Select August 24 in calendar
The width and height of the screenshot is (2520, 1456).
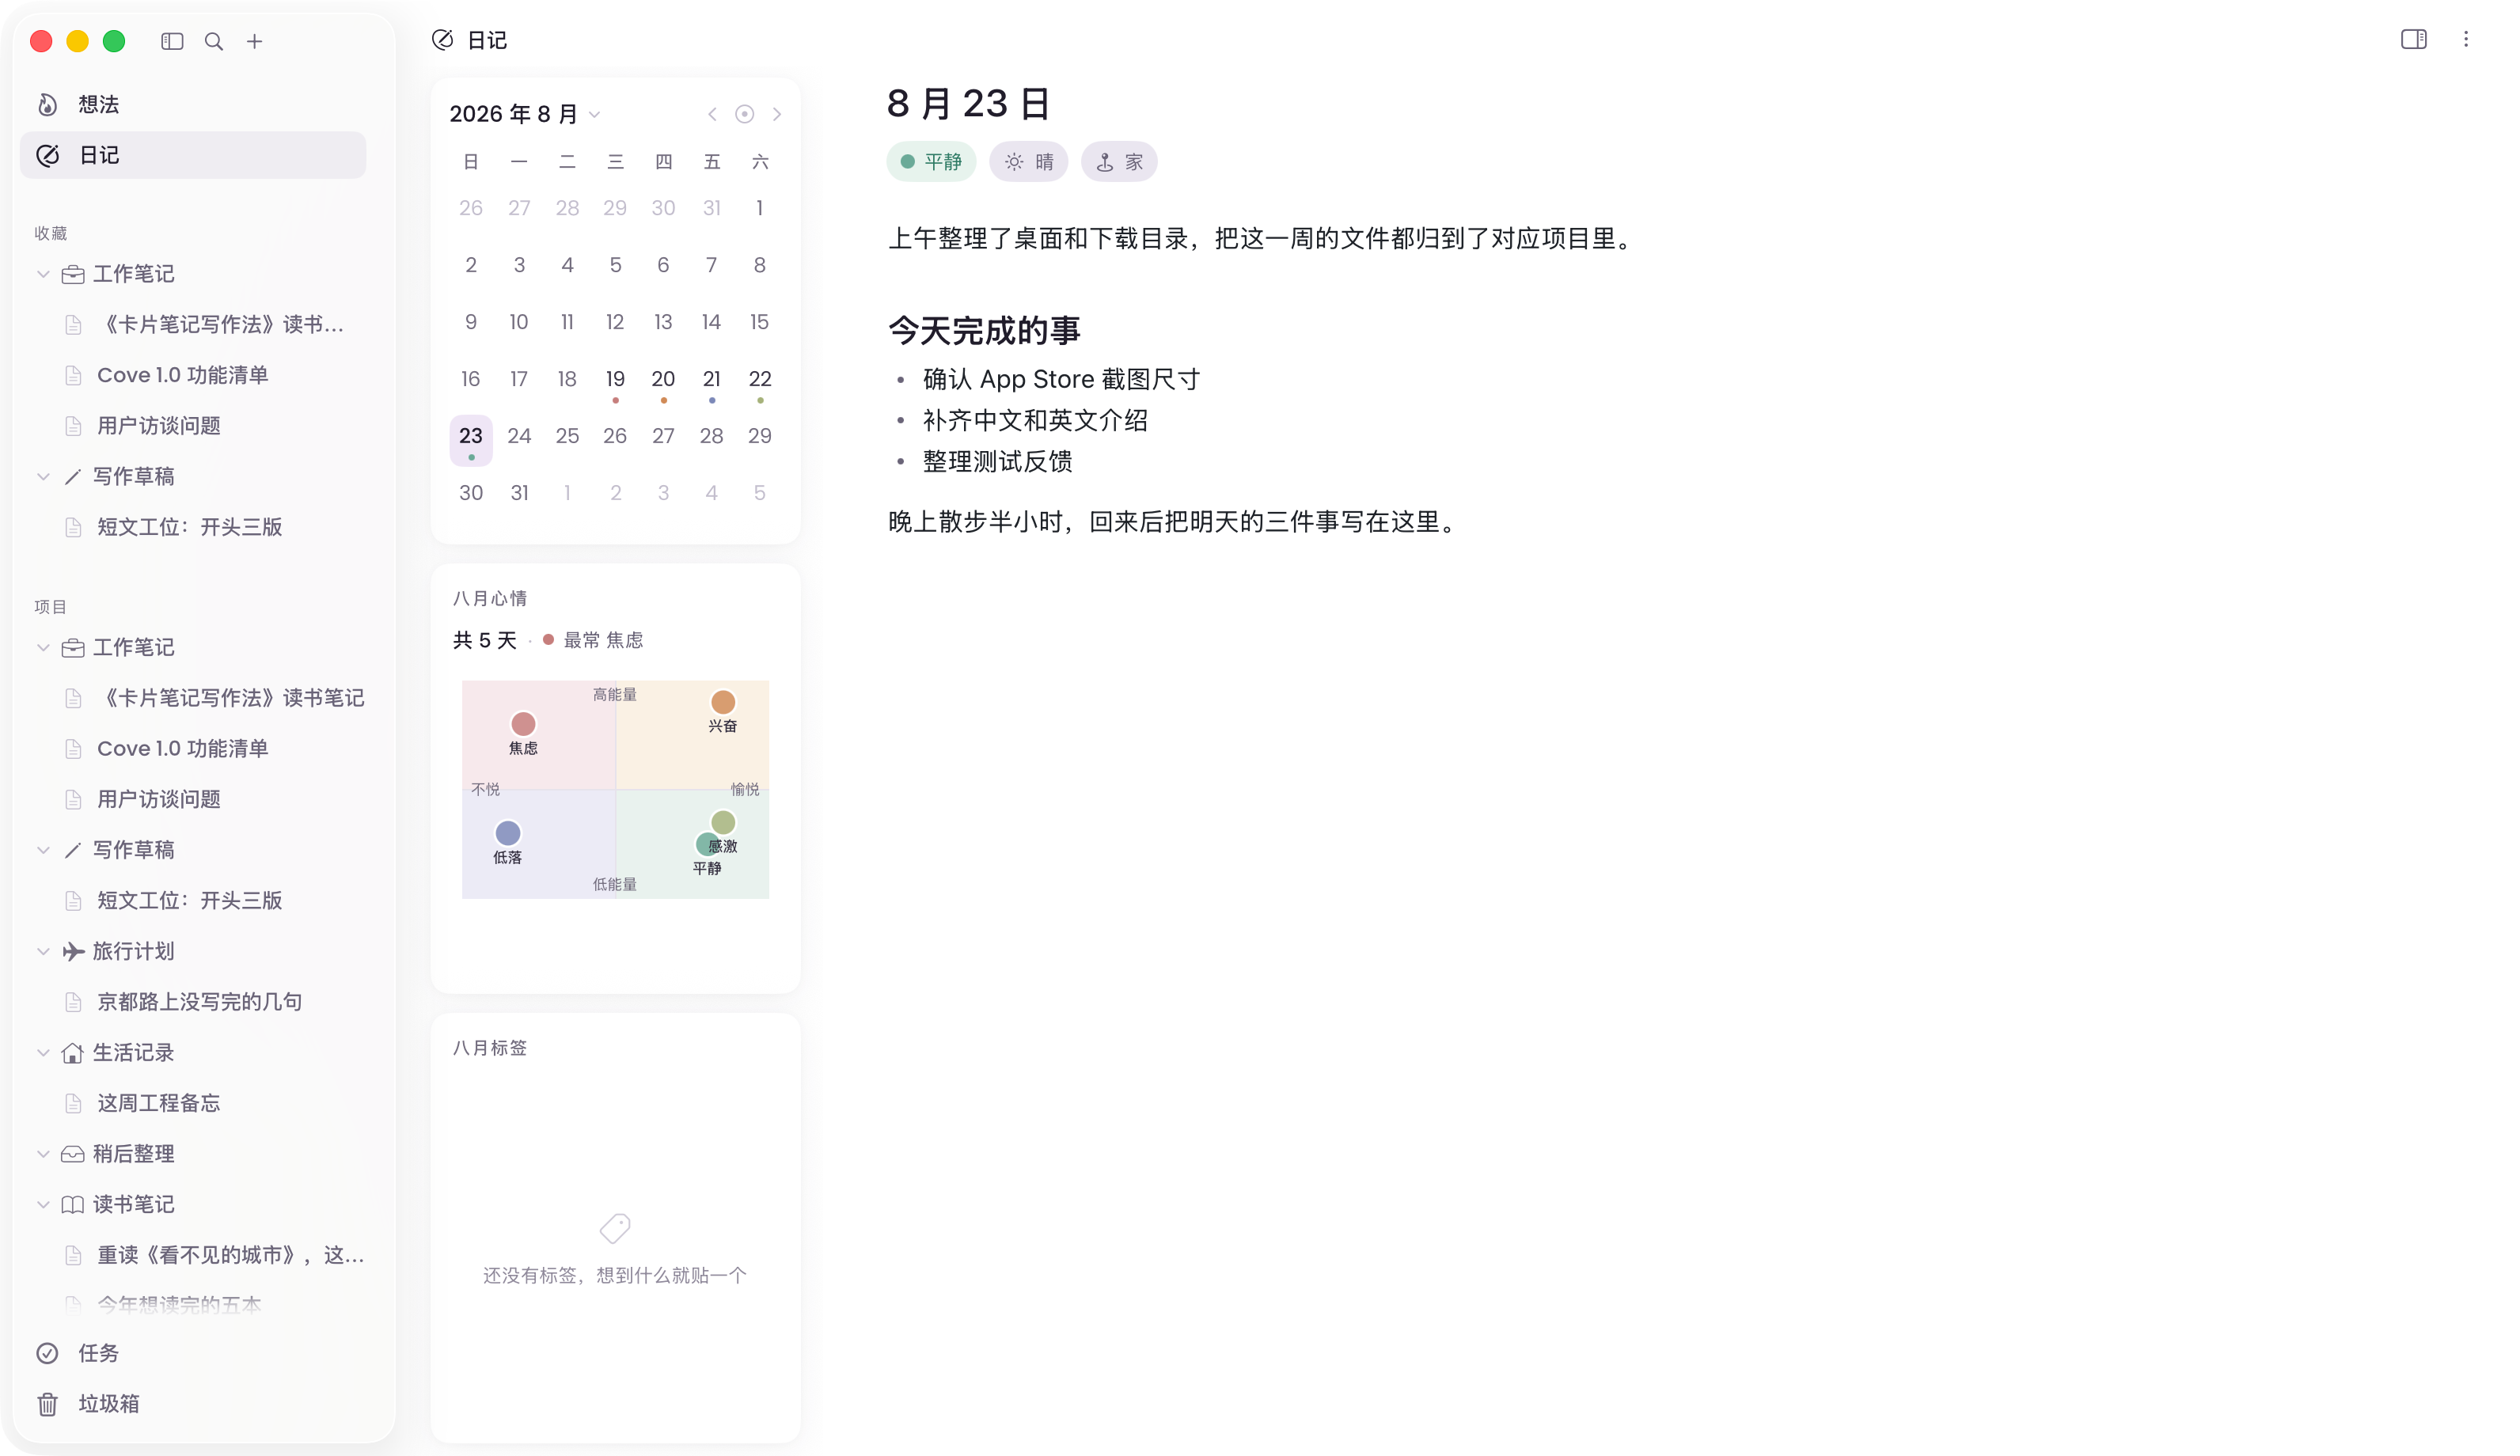[519, 436]
